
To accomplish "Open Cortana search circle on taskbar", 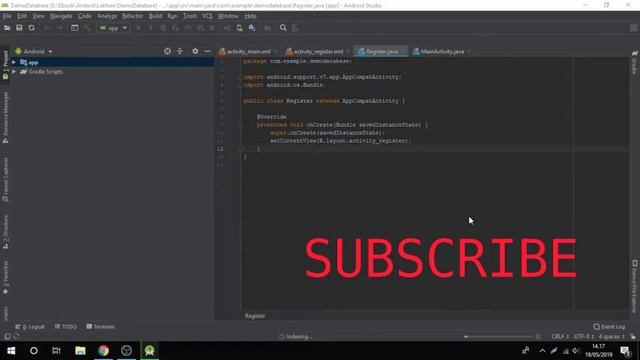I will (34, 351).
